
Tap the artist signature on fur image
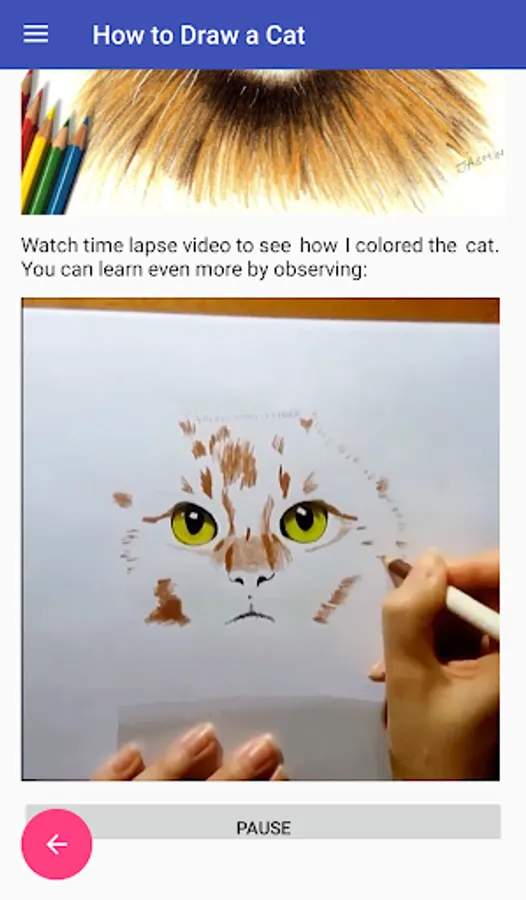pos(479,161)
